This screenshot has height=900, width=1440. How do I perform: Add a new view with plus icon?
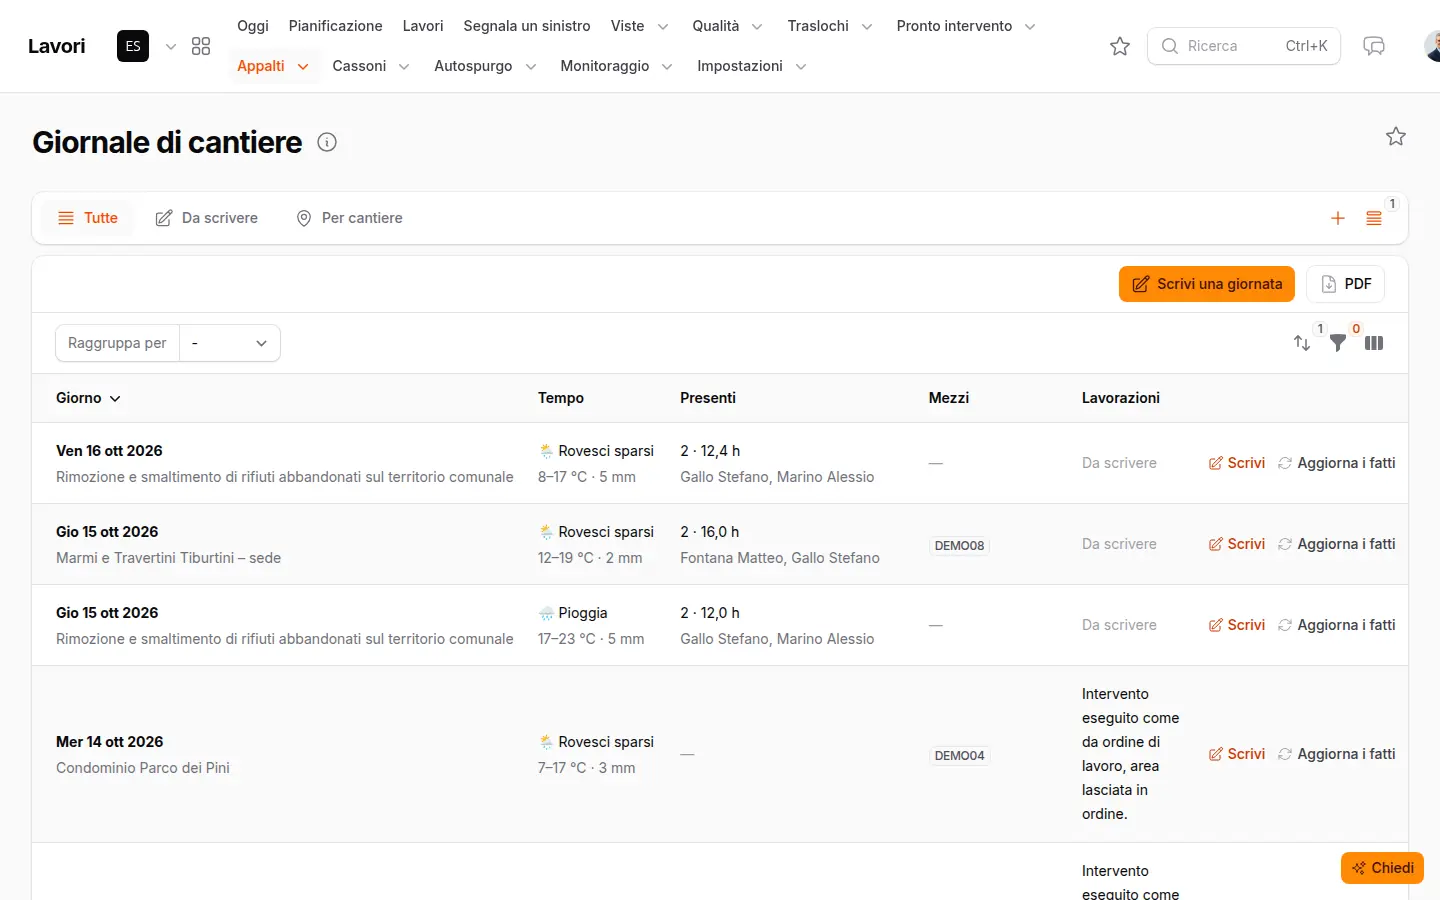click(x=1338, y=218)
